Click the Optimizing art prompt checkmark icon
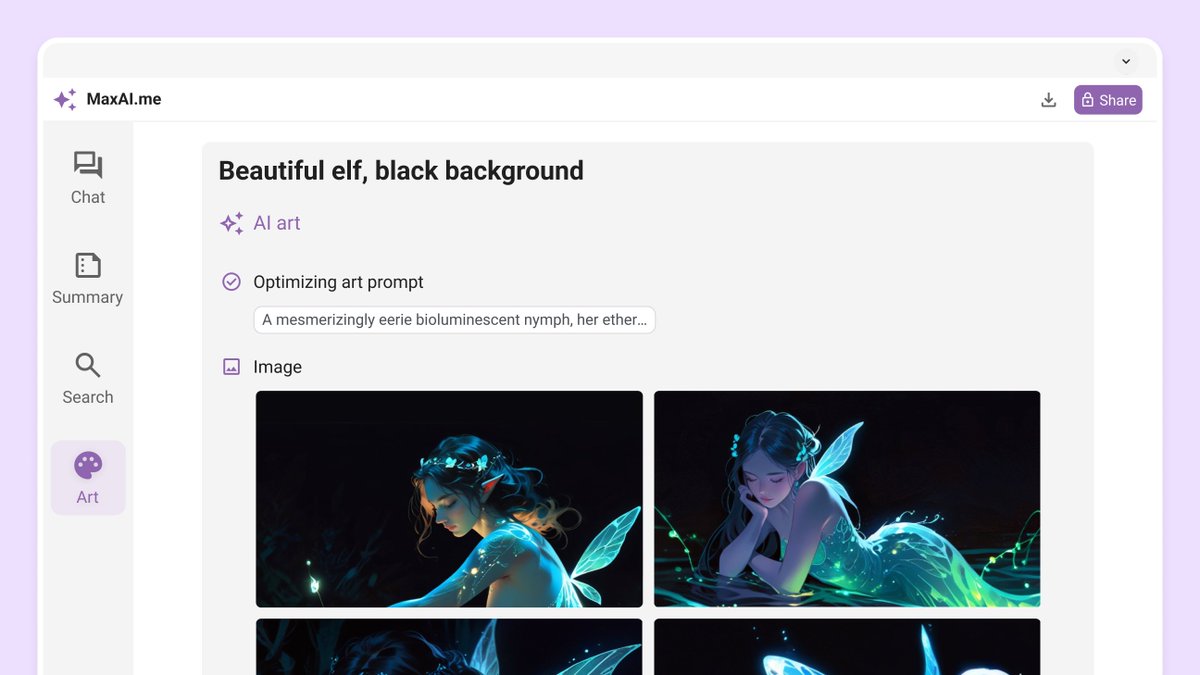 tap(231, 282)
